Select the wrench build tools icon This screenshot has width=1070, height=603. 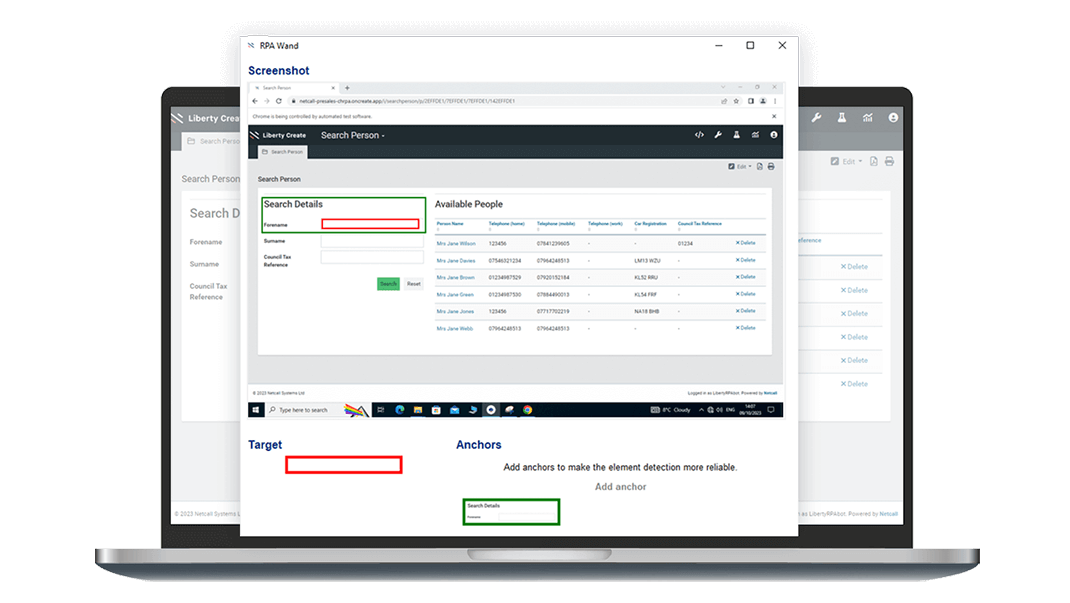point(717,134)
